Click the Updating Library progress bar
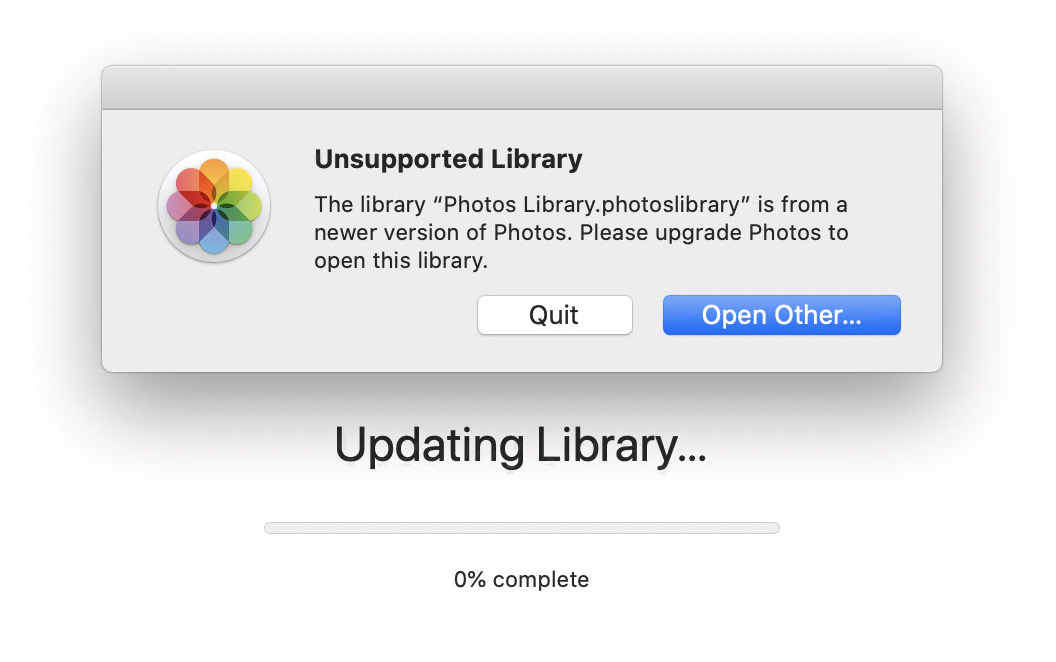This screenshot has width=1056, height=662. click(x=521, y=528)
